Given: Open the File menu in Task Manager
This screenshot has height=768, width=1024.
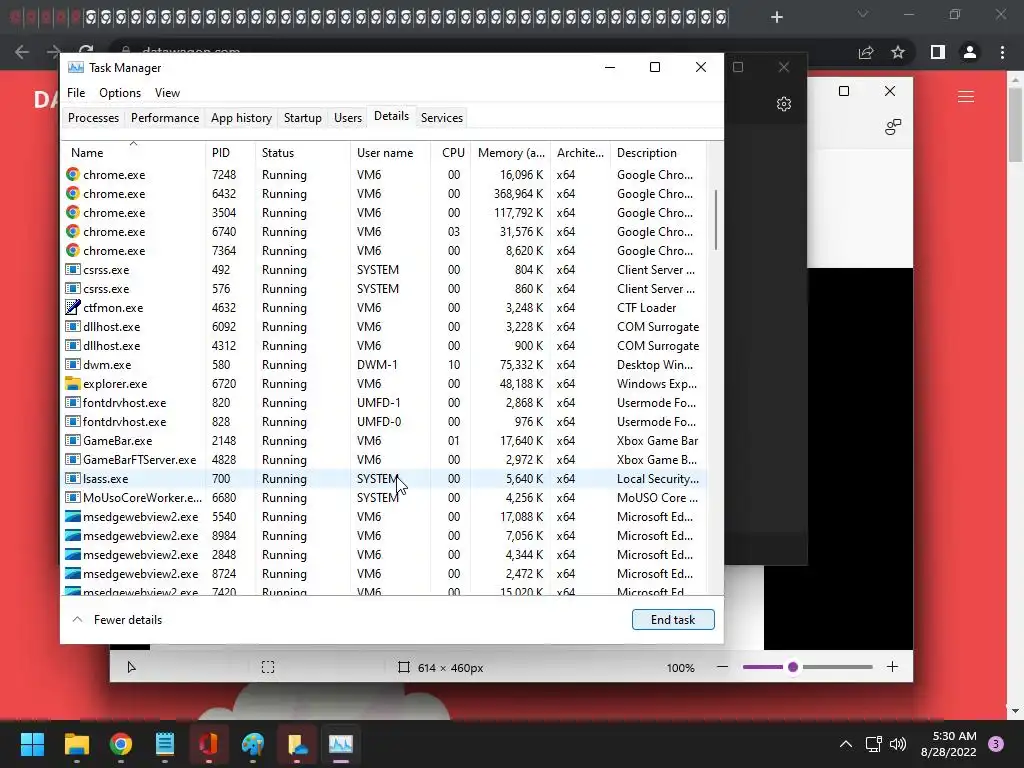Looking at the screenshot, I should 76,93.
